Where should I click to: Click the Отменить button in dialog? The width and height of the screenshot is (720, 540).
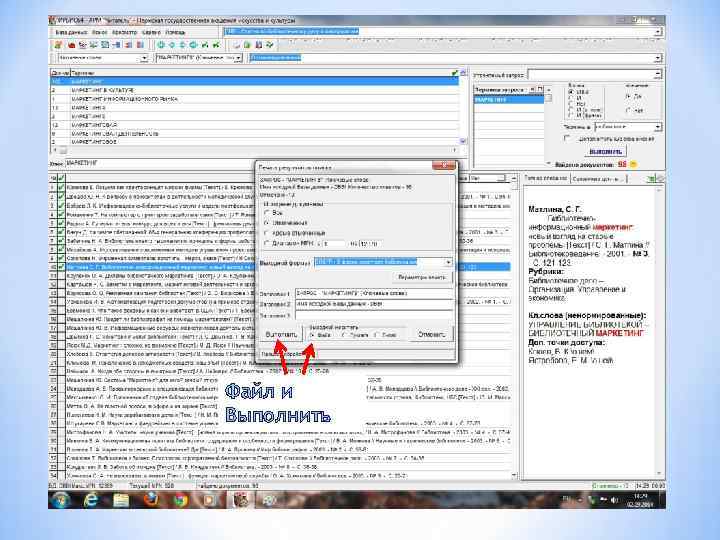(x=432, y=334)
